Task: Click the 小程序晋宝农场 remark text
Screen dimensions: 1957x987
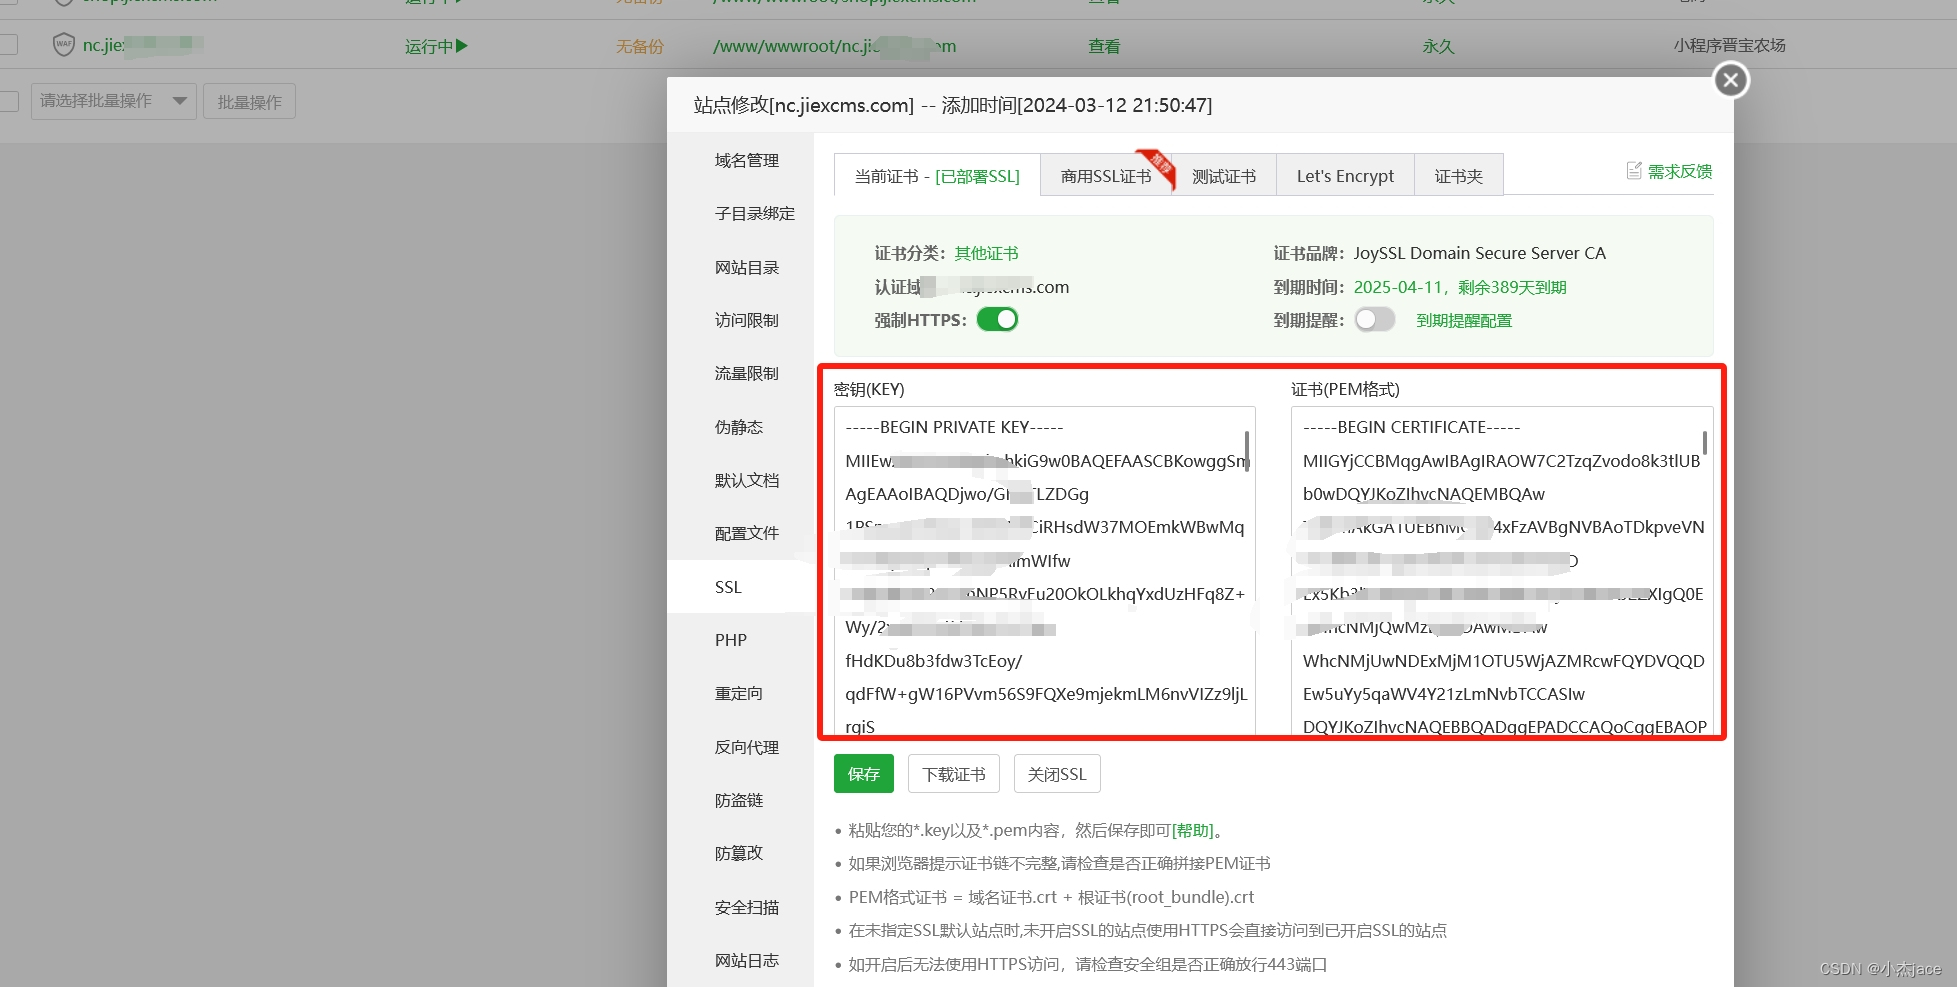Action: [1729, 45]
